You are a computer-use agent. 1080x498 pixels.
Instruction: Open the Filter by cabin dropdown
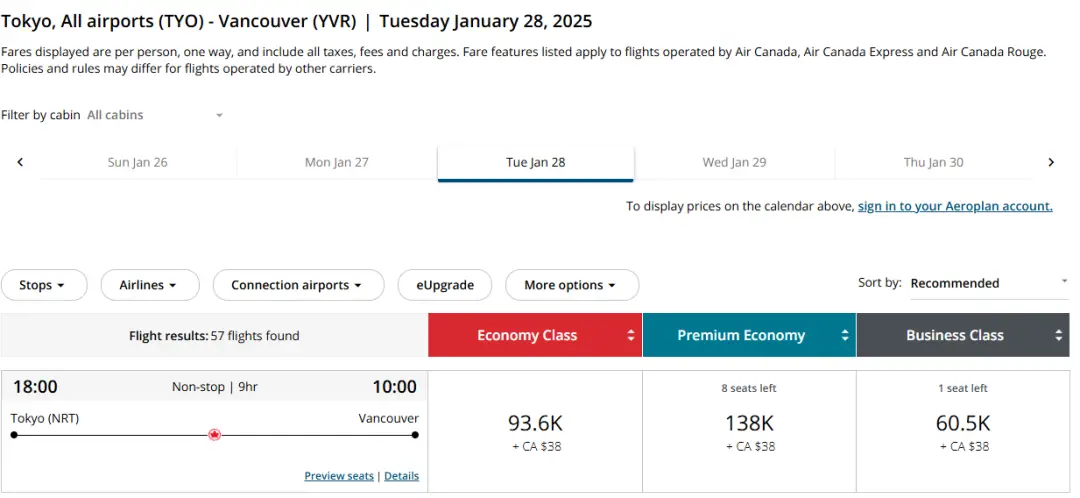click(155, 115)
